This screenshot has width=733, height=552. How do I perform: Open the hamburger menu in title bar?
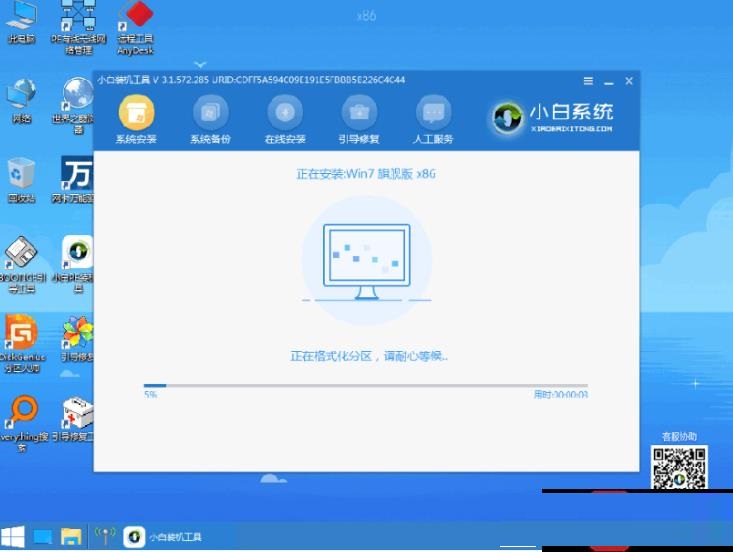pyautogui.click(x=588, y=81)
